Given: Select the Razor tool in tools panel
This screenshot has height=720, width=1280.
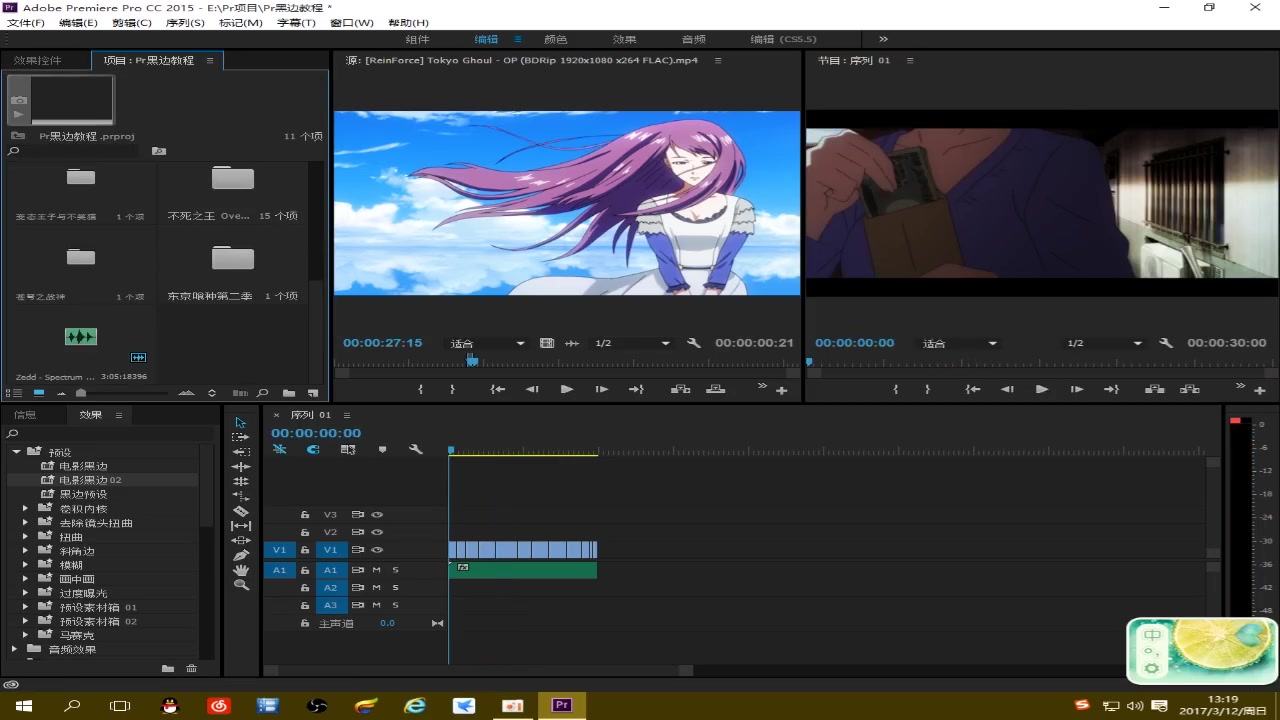Looking at the screenshot, I should point(241,511).
